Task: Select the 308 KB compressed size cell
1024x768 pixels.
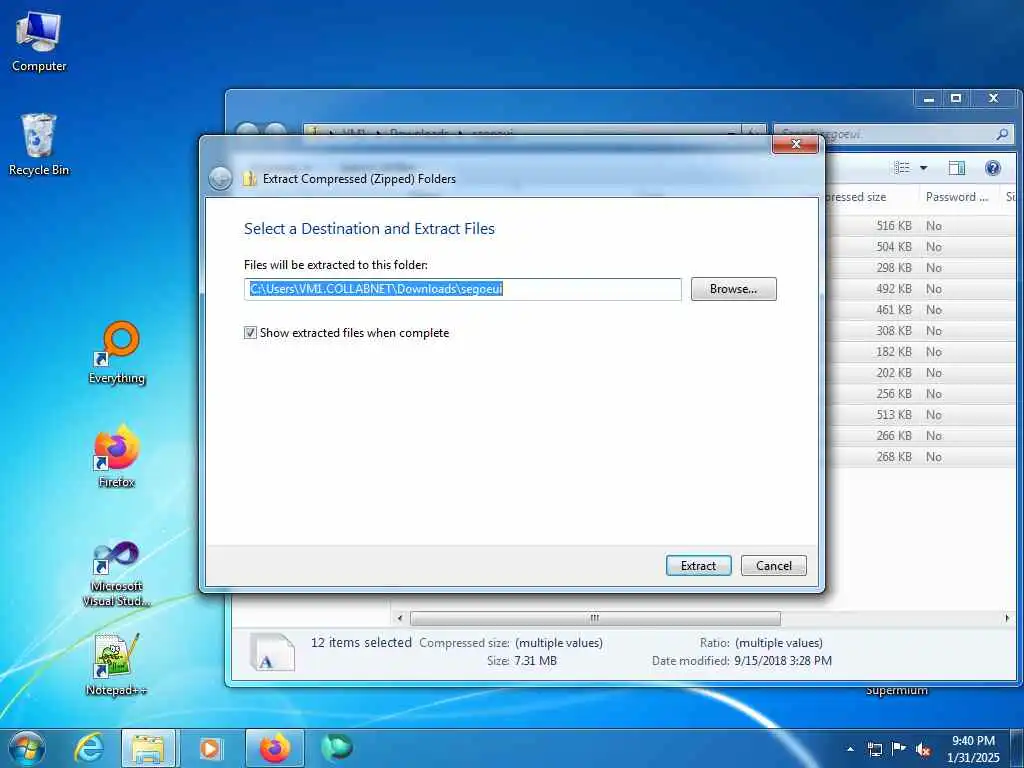Action: click(893, 330)
